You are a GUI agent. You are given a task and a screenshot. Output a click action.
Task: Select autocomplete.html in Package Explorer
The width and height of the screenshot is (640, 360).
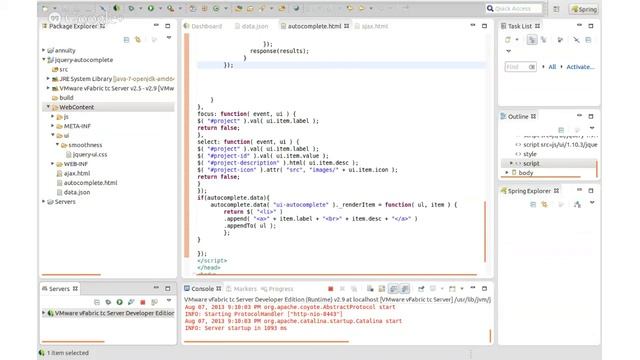(x=91, y=183)
